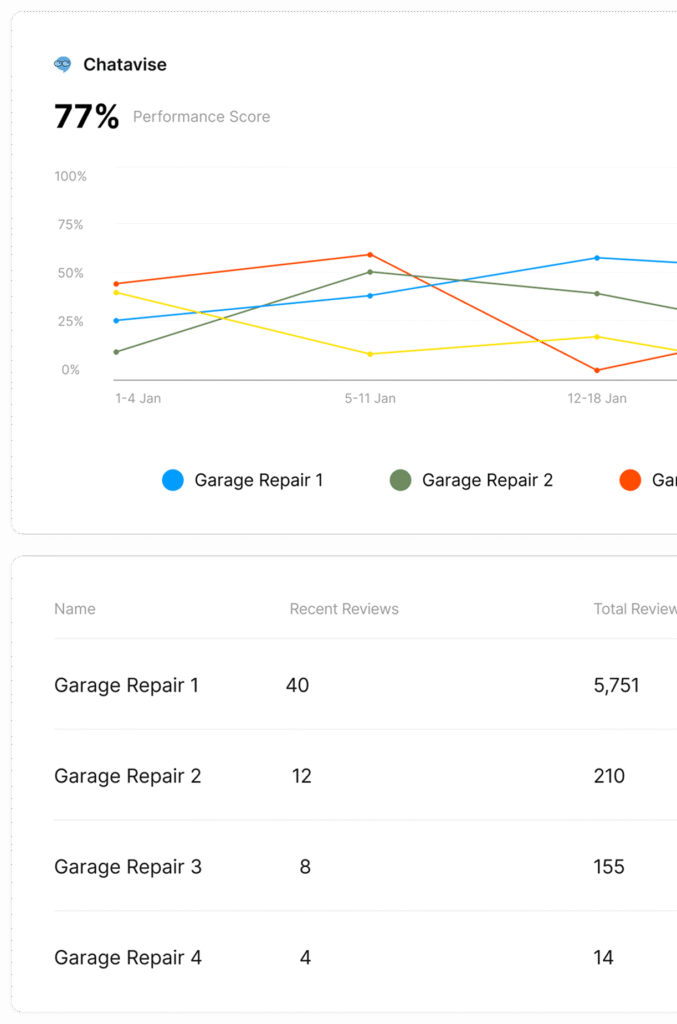Toggle the green Garage Repair 2 legend dot
Image resolution: width=677 pixels, height=1024 pixels.
pyautogui.click(x=400, y=480)
